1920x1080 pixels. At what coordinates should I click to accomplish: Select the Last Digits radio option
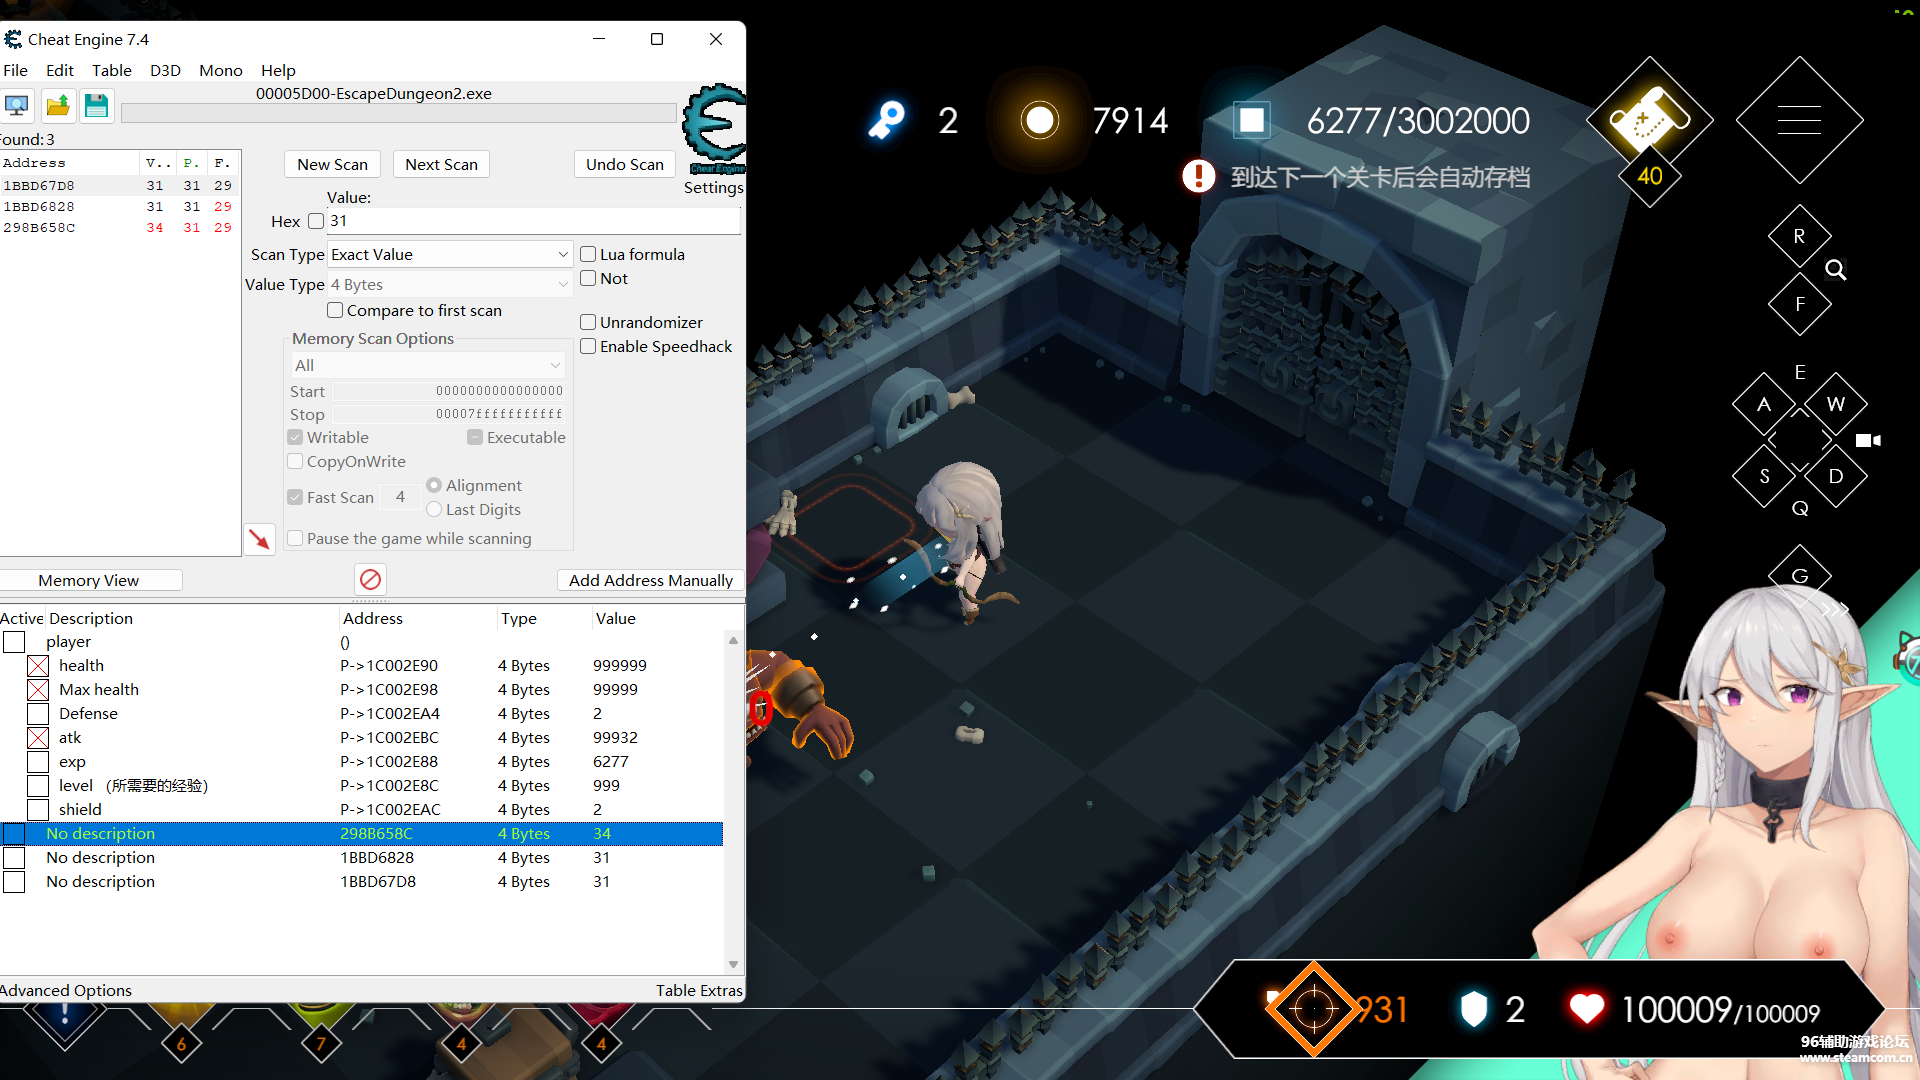(434, 510)
